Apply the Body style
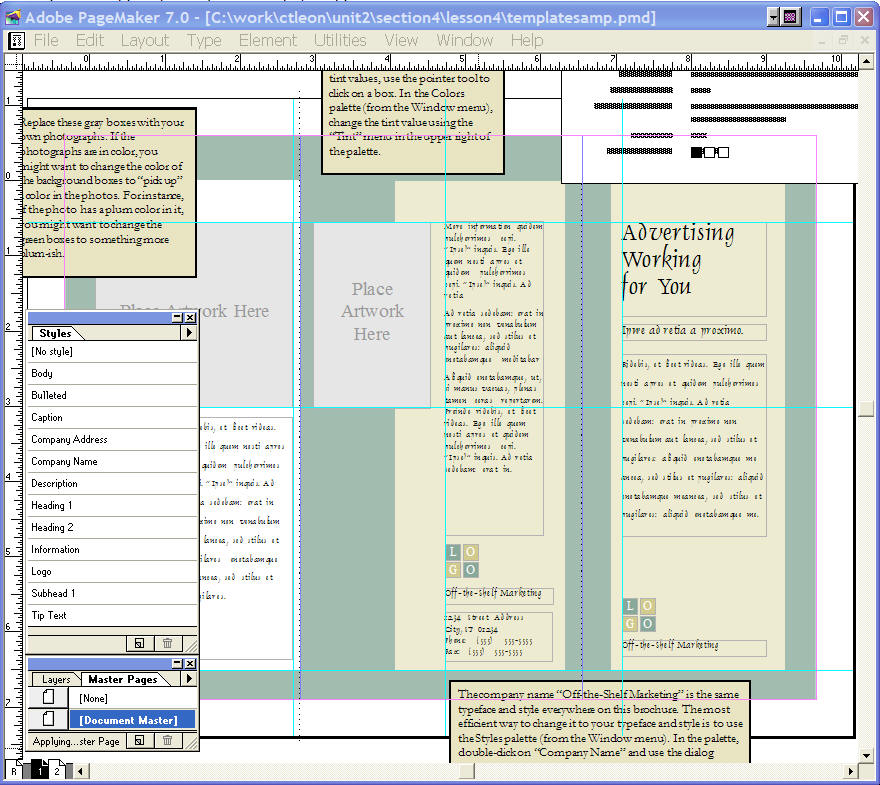880x785 pixels. (113, 374)
